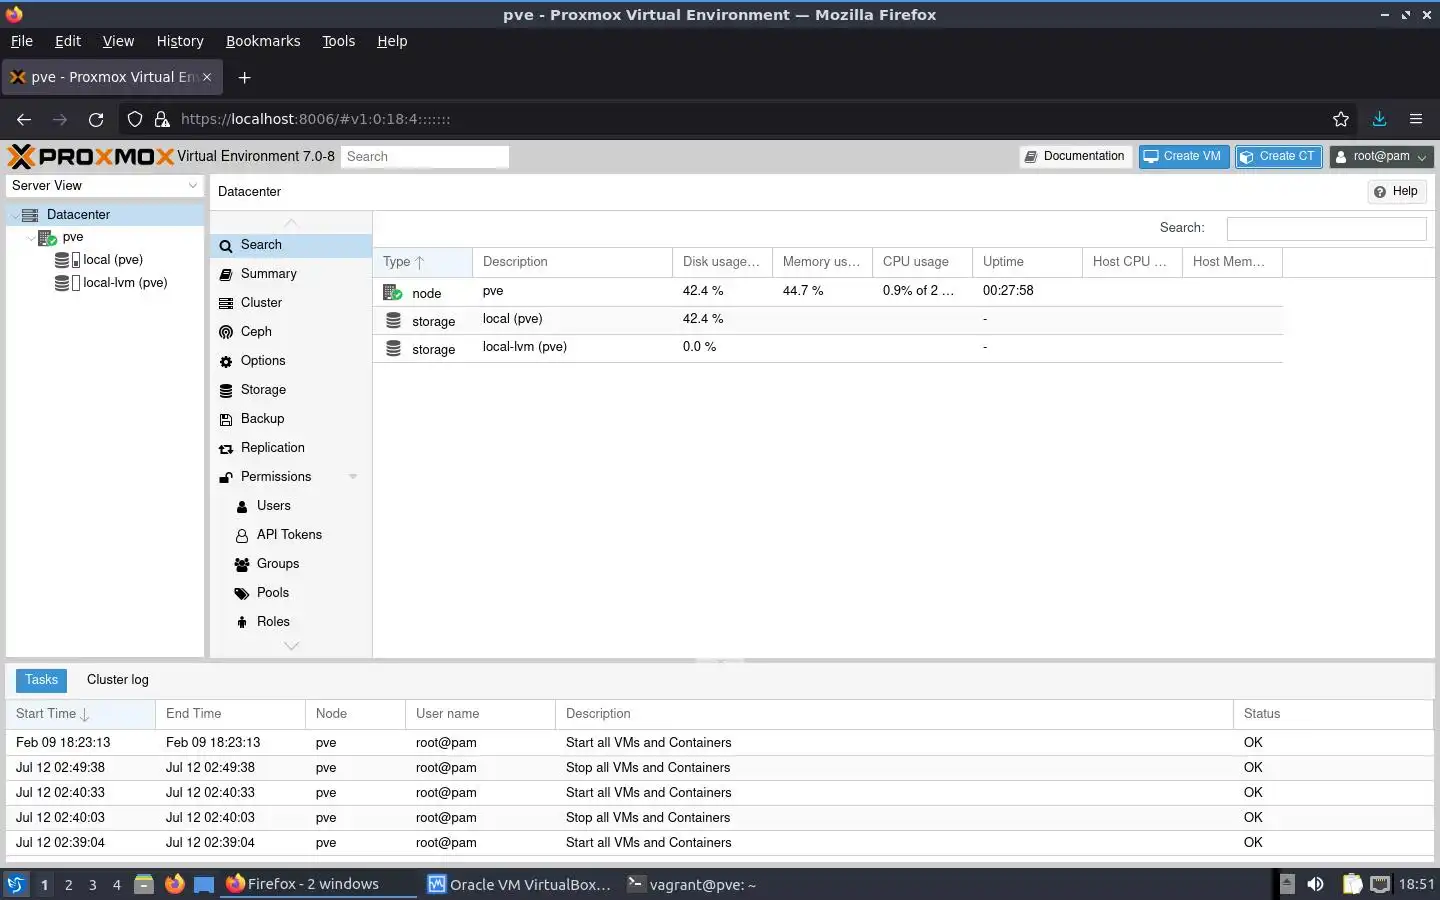This screenshot has width=1440, height=900.
Task: Click the Create CT button
Action: point(1279,157)
